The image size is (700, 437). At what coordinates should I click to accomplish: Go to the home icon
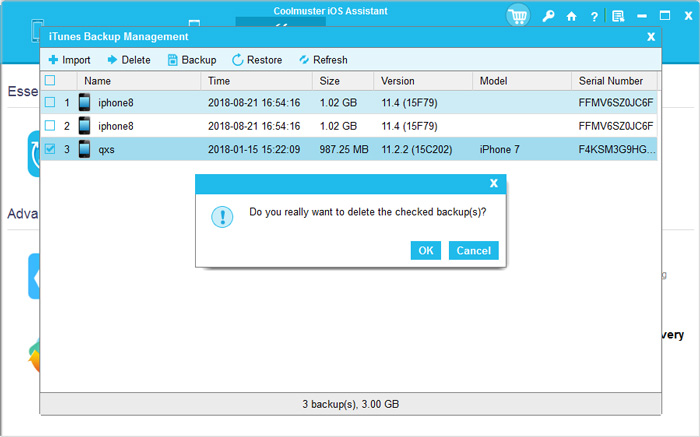pos(571,17)
